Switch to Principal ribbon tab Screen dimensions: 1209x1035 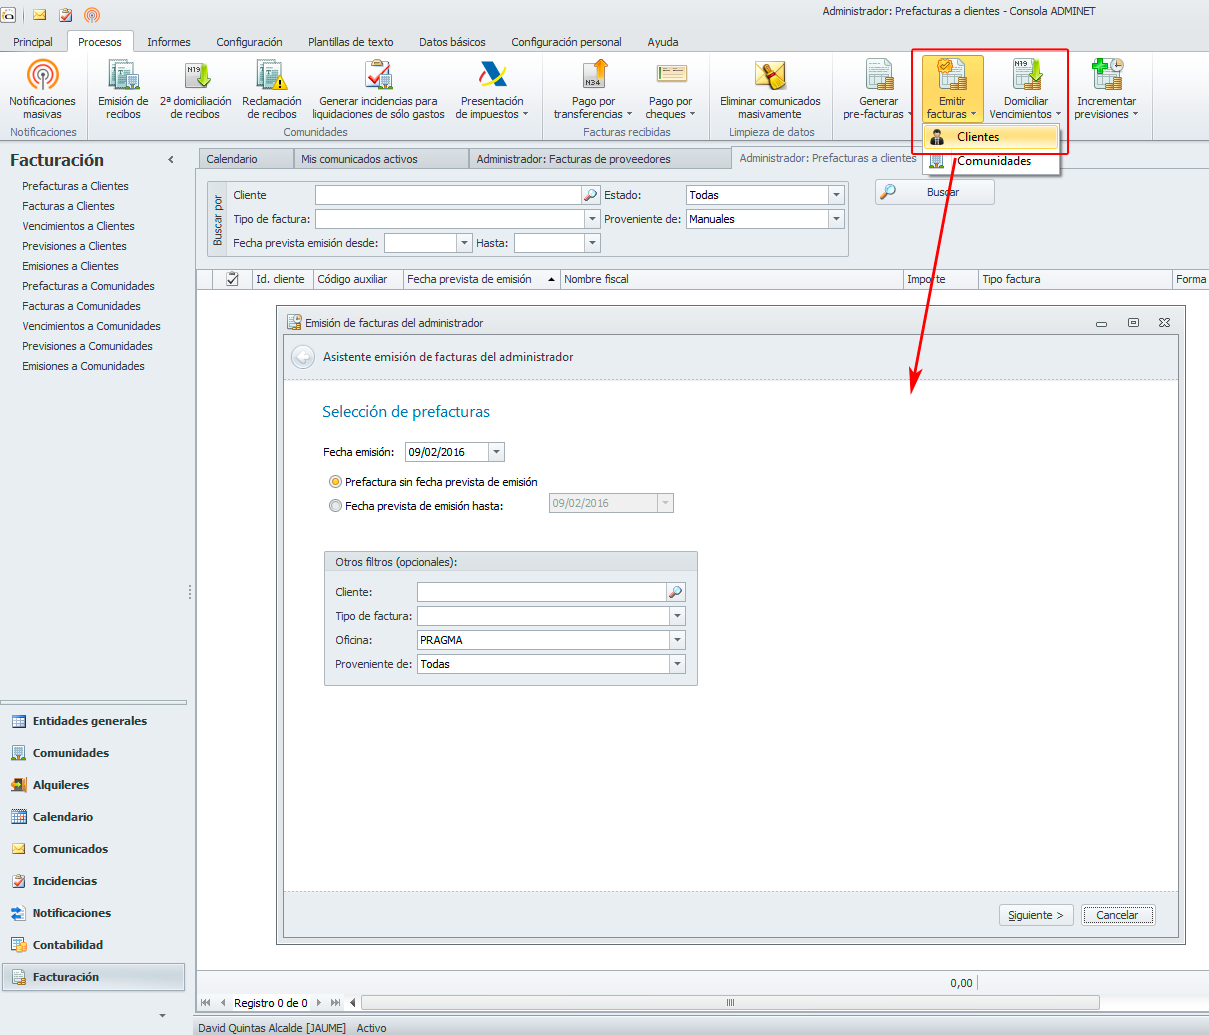click(x=33, y=42)
